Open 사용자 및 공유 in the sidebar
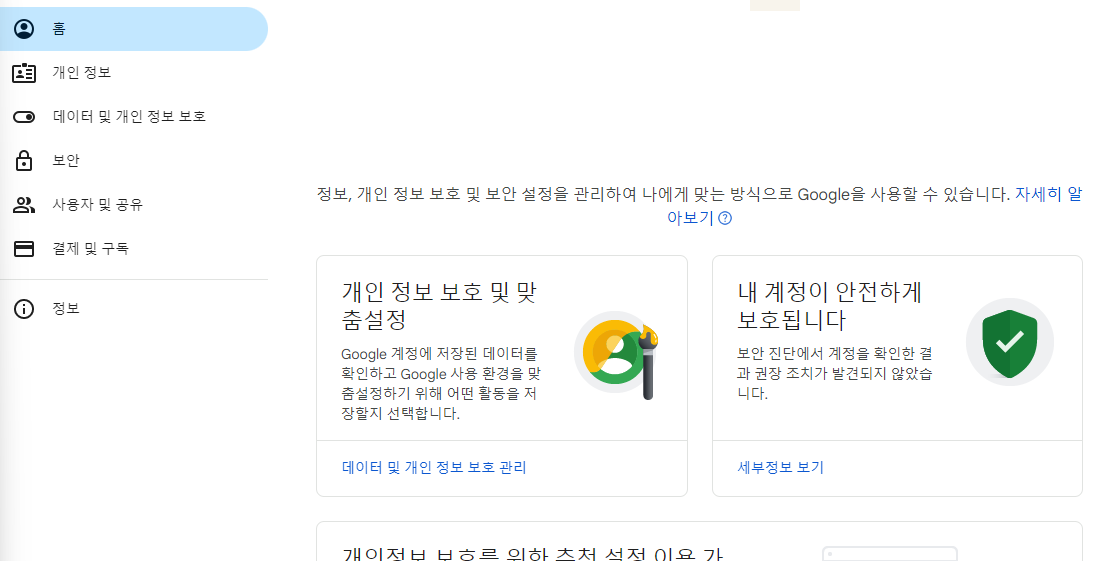The height and width of the screenshot is (561, 1107). [134, 205]
